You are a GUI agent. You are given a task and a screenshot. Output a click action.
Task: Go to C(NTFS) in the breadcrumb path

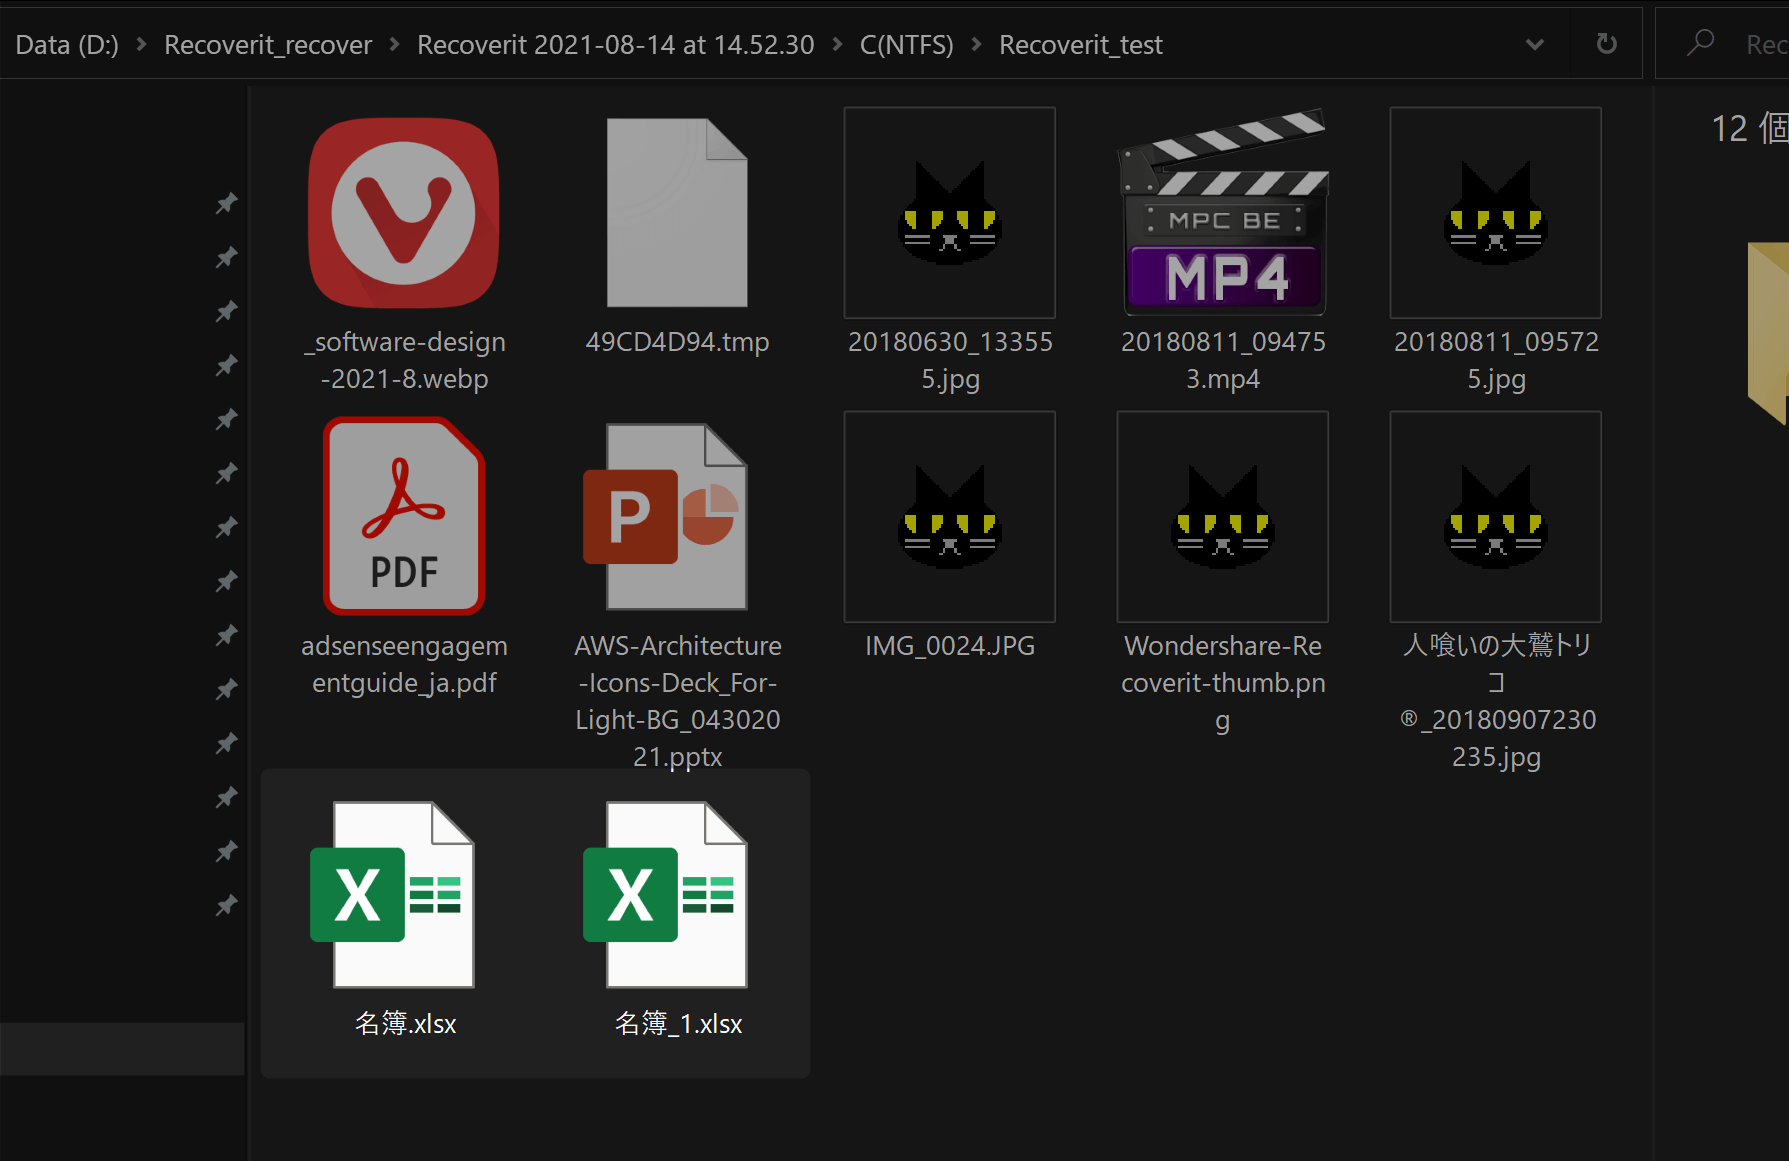point(907,45)
